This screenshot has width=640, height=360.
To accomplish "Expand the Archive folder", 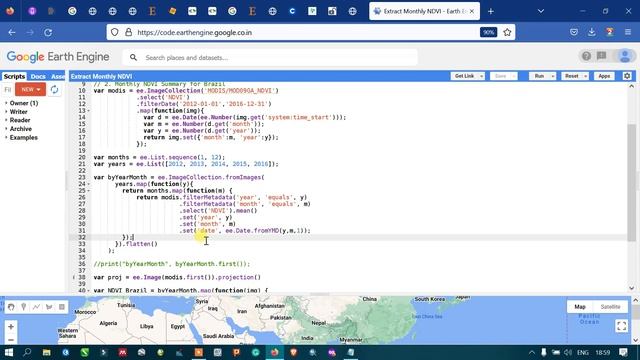I will [6, 129].
